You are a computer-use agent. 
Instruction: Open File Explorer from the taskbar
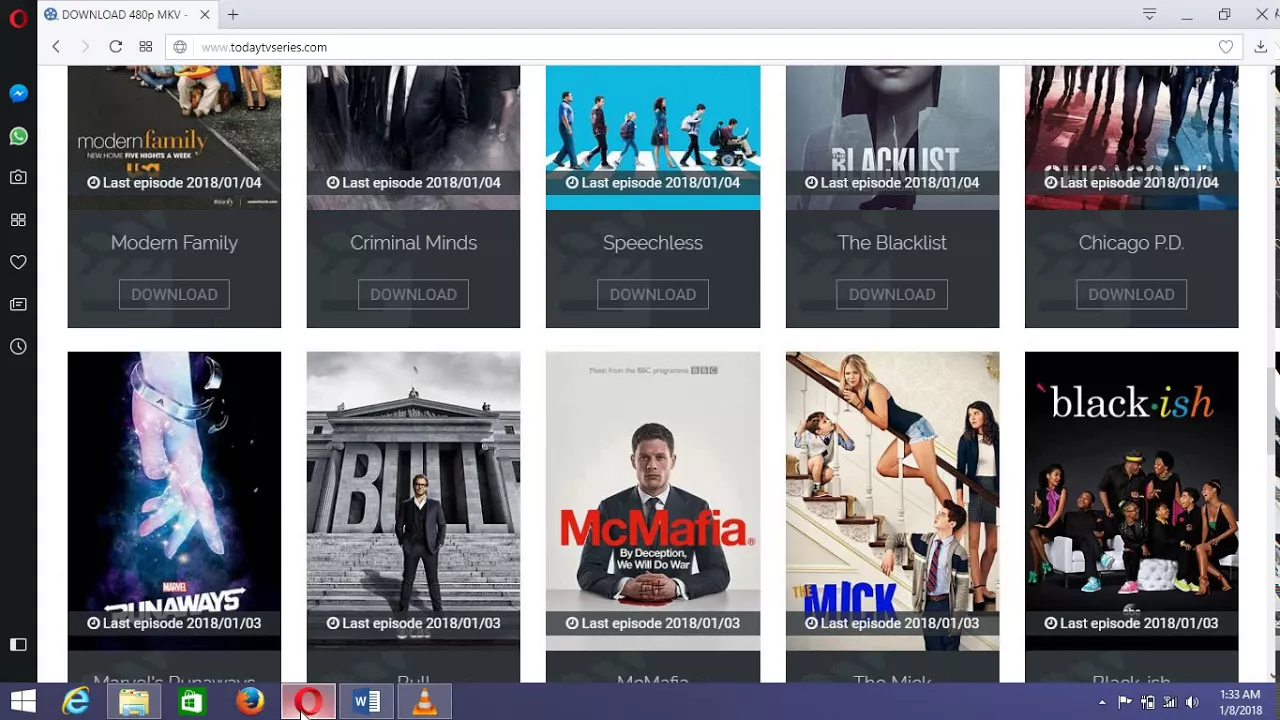[134, 702]
